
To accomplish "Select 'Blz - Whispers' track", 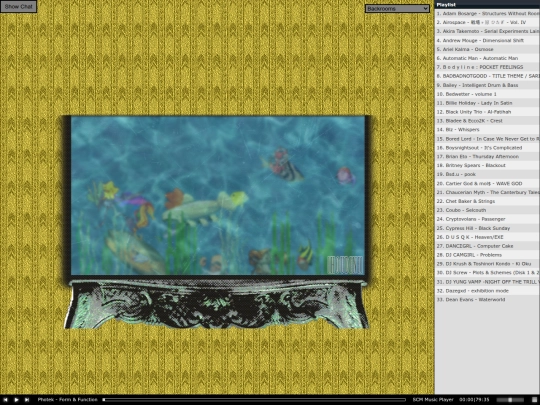I will point(487,130).
